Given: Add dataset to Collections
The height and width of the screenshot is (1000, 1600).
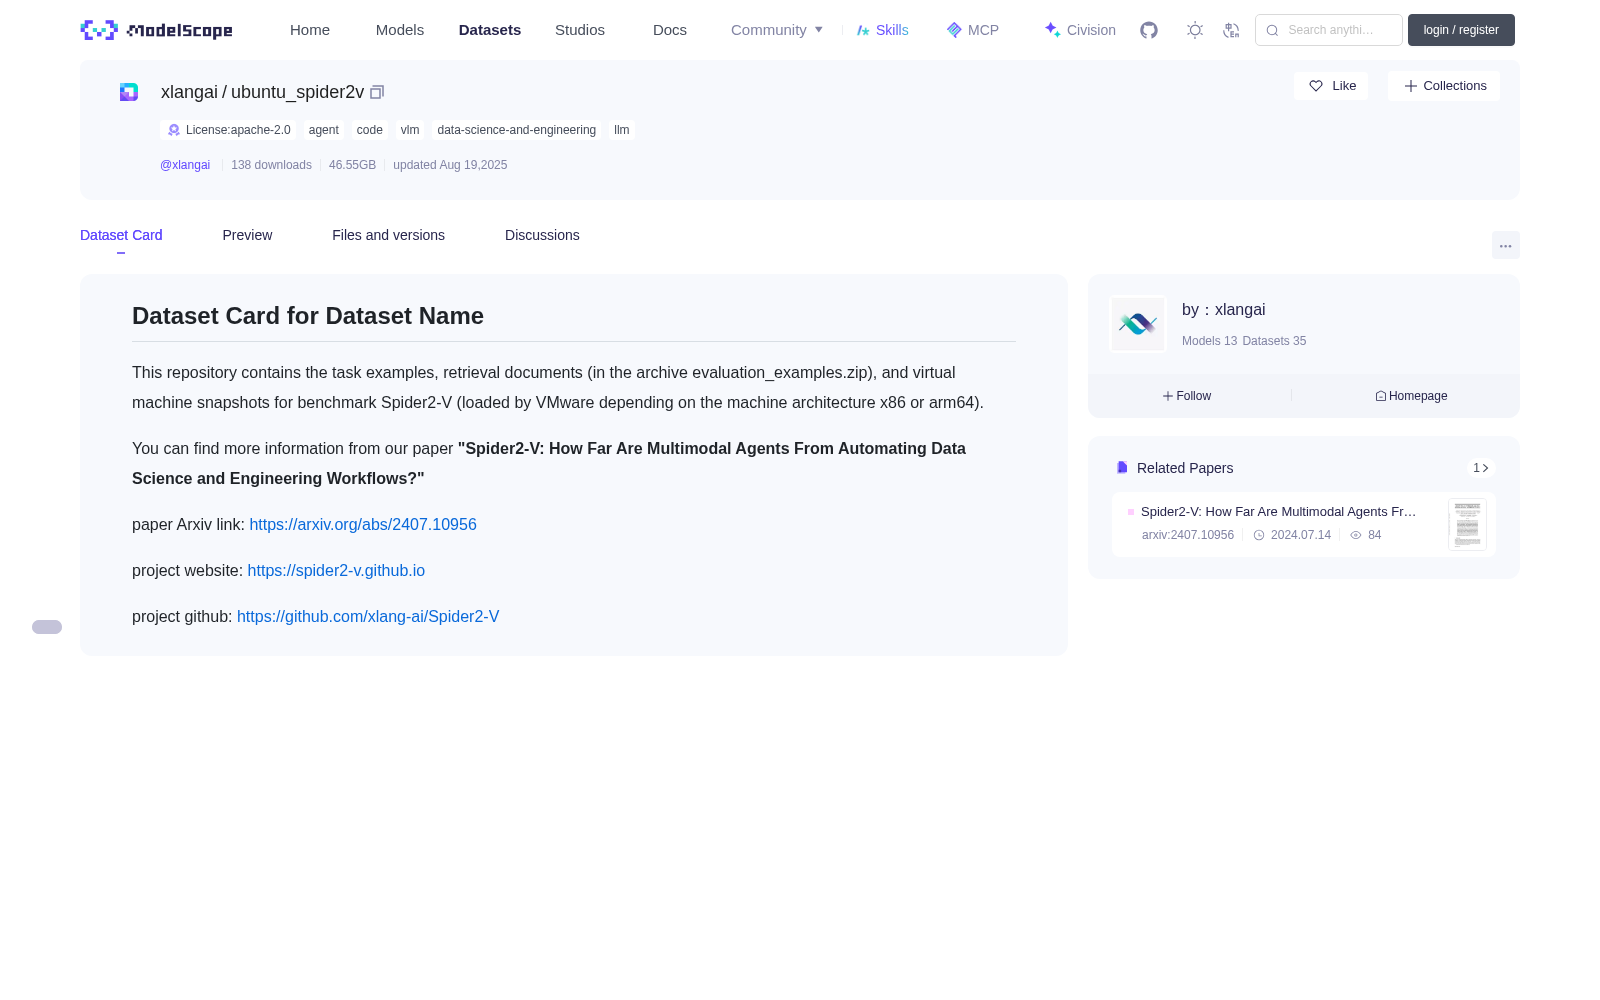Looking at the screenshot, I should [1444, 86].
